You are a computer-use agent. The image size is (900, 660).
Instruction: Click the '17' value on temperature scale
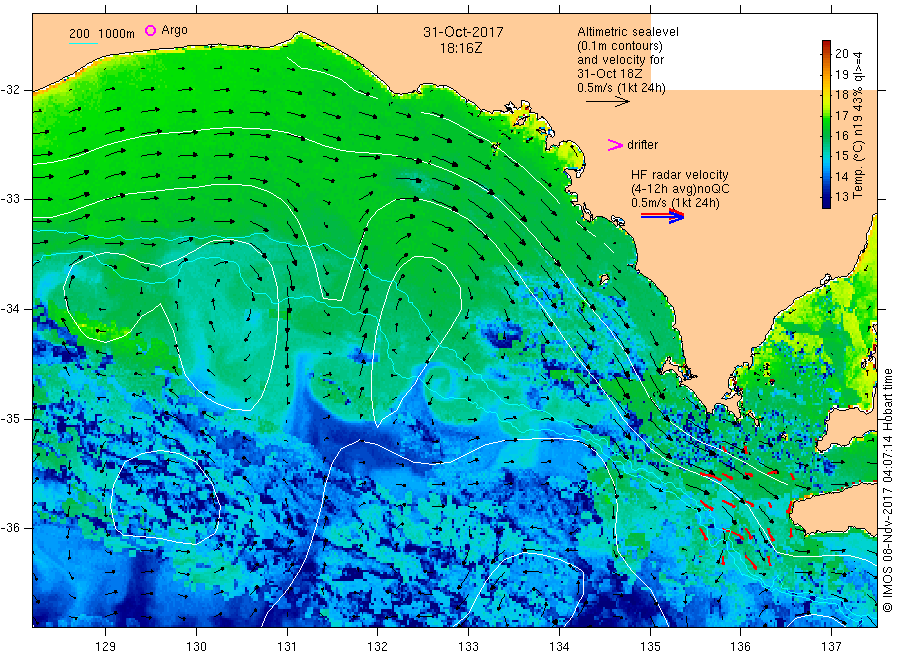[x=841, y=115]
